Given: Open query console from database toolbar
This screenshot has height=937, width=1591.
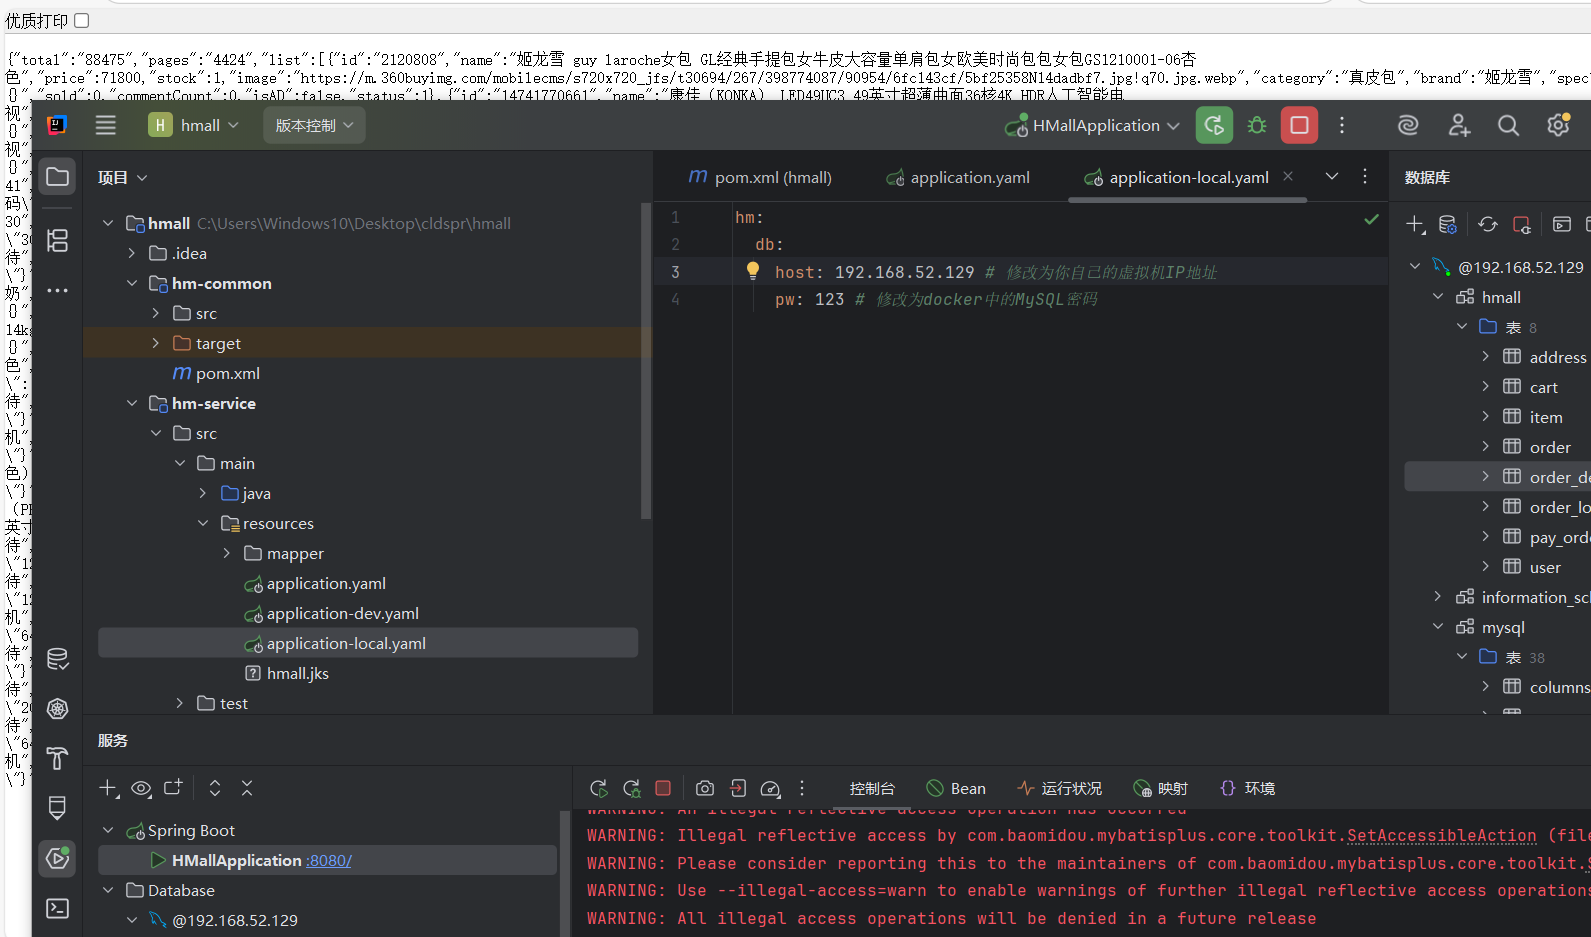Looking at the screenshot, I should 1562,224.
